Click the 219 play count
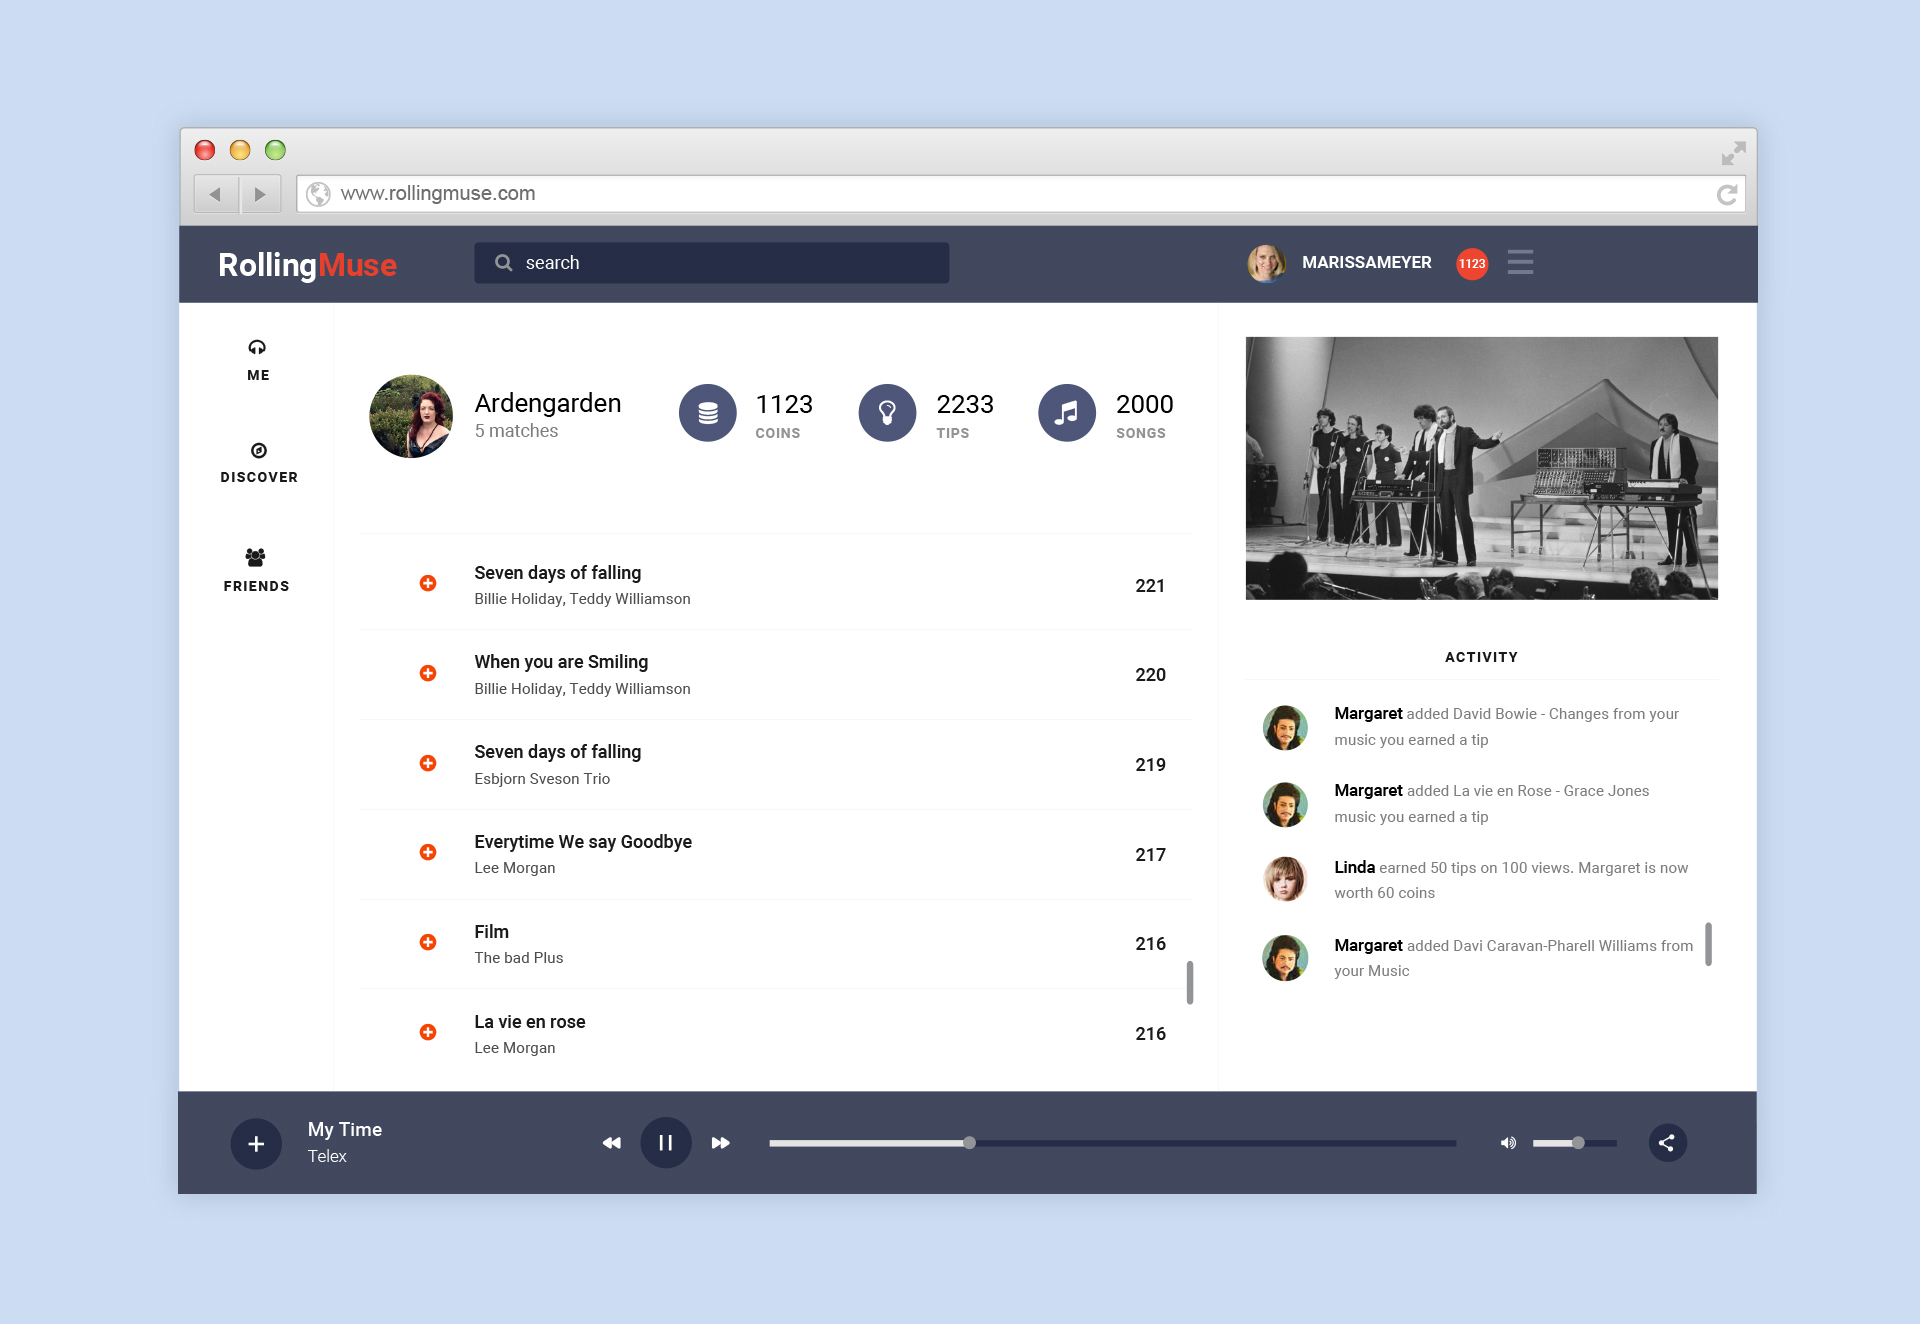Viewport: 1920px width, 1324px height. coord(1150,765)
